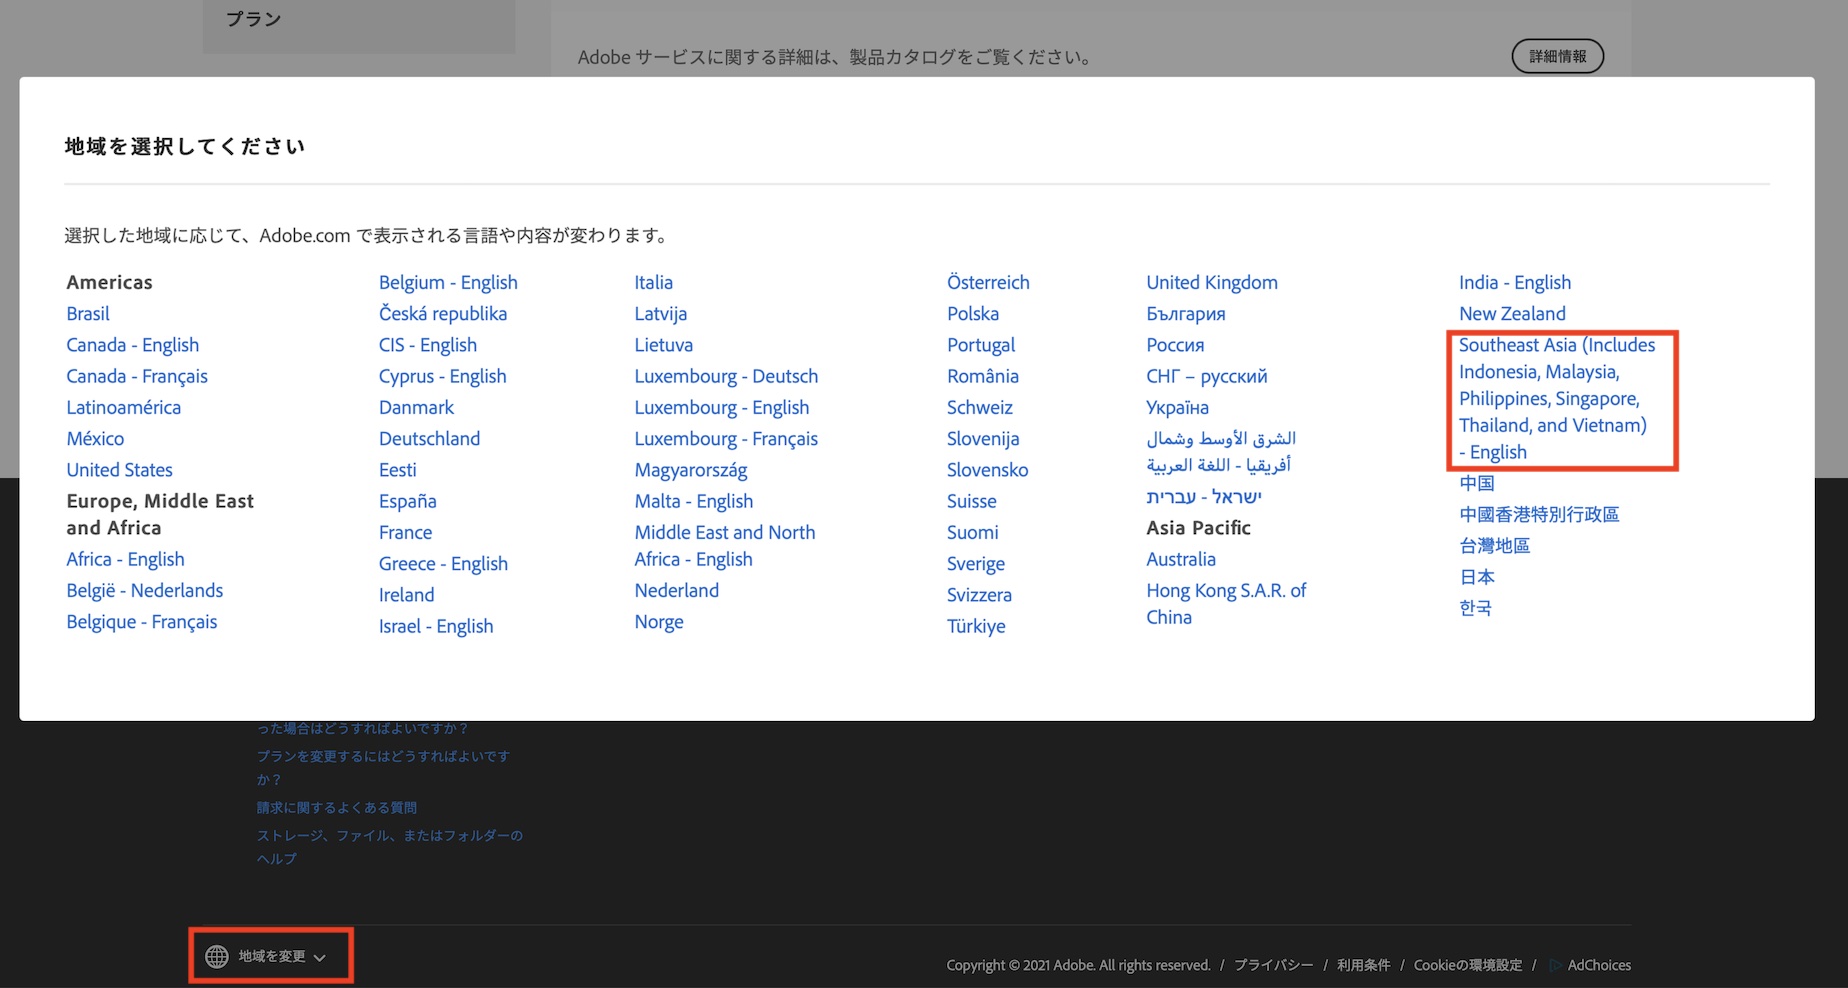Select Cyprus - English region
Image resolution: width=1848 pixels, height=988 pixels.
click(x=443, y=376)
